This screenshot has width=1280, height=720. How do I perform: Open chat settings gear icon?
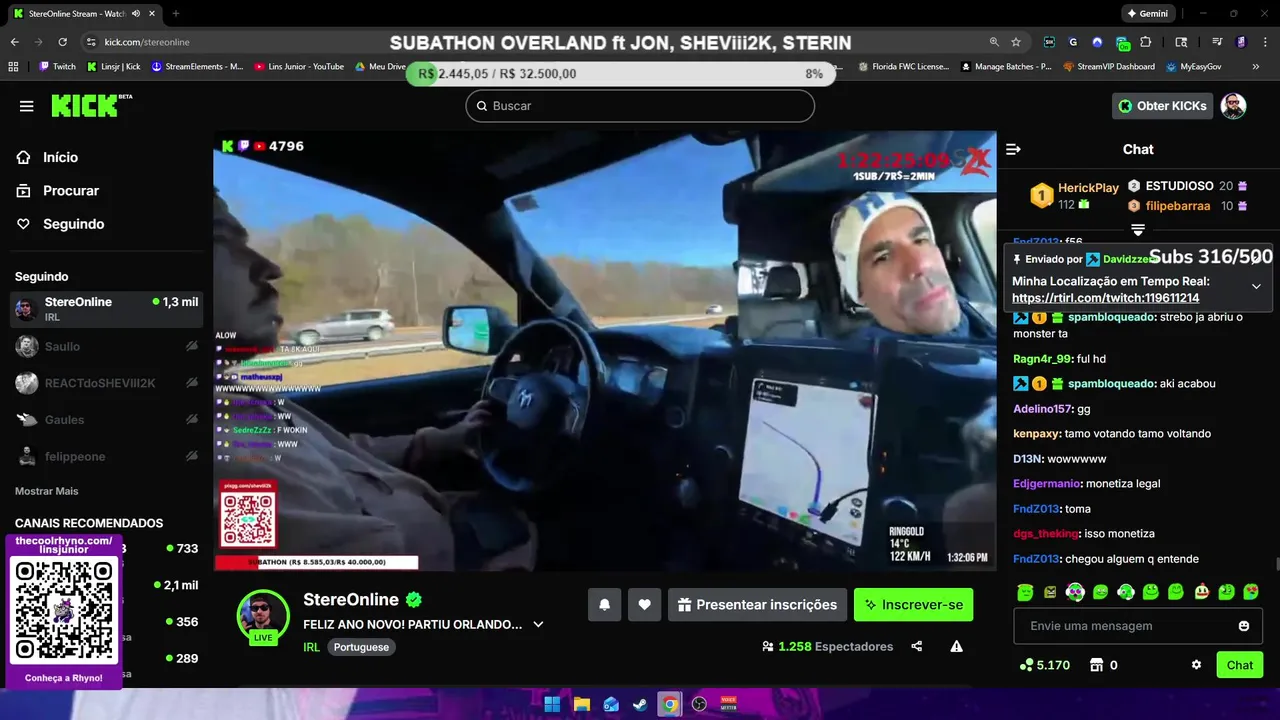tap(1196, 665)
